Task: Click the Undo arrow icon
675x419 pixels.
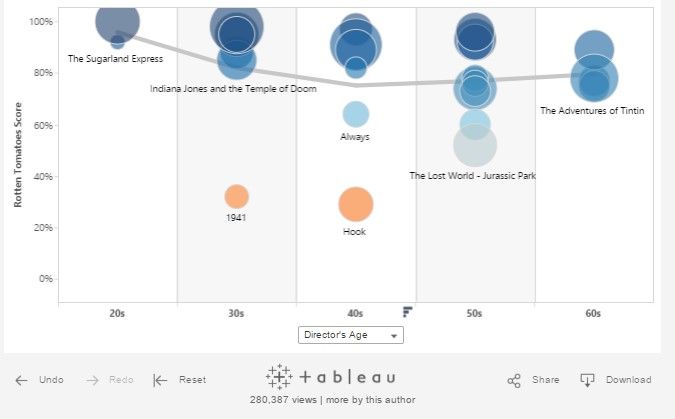Action: click(21, 380)
